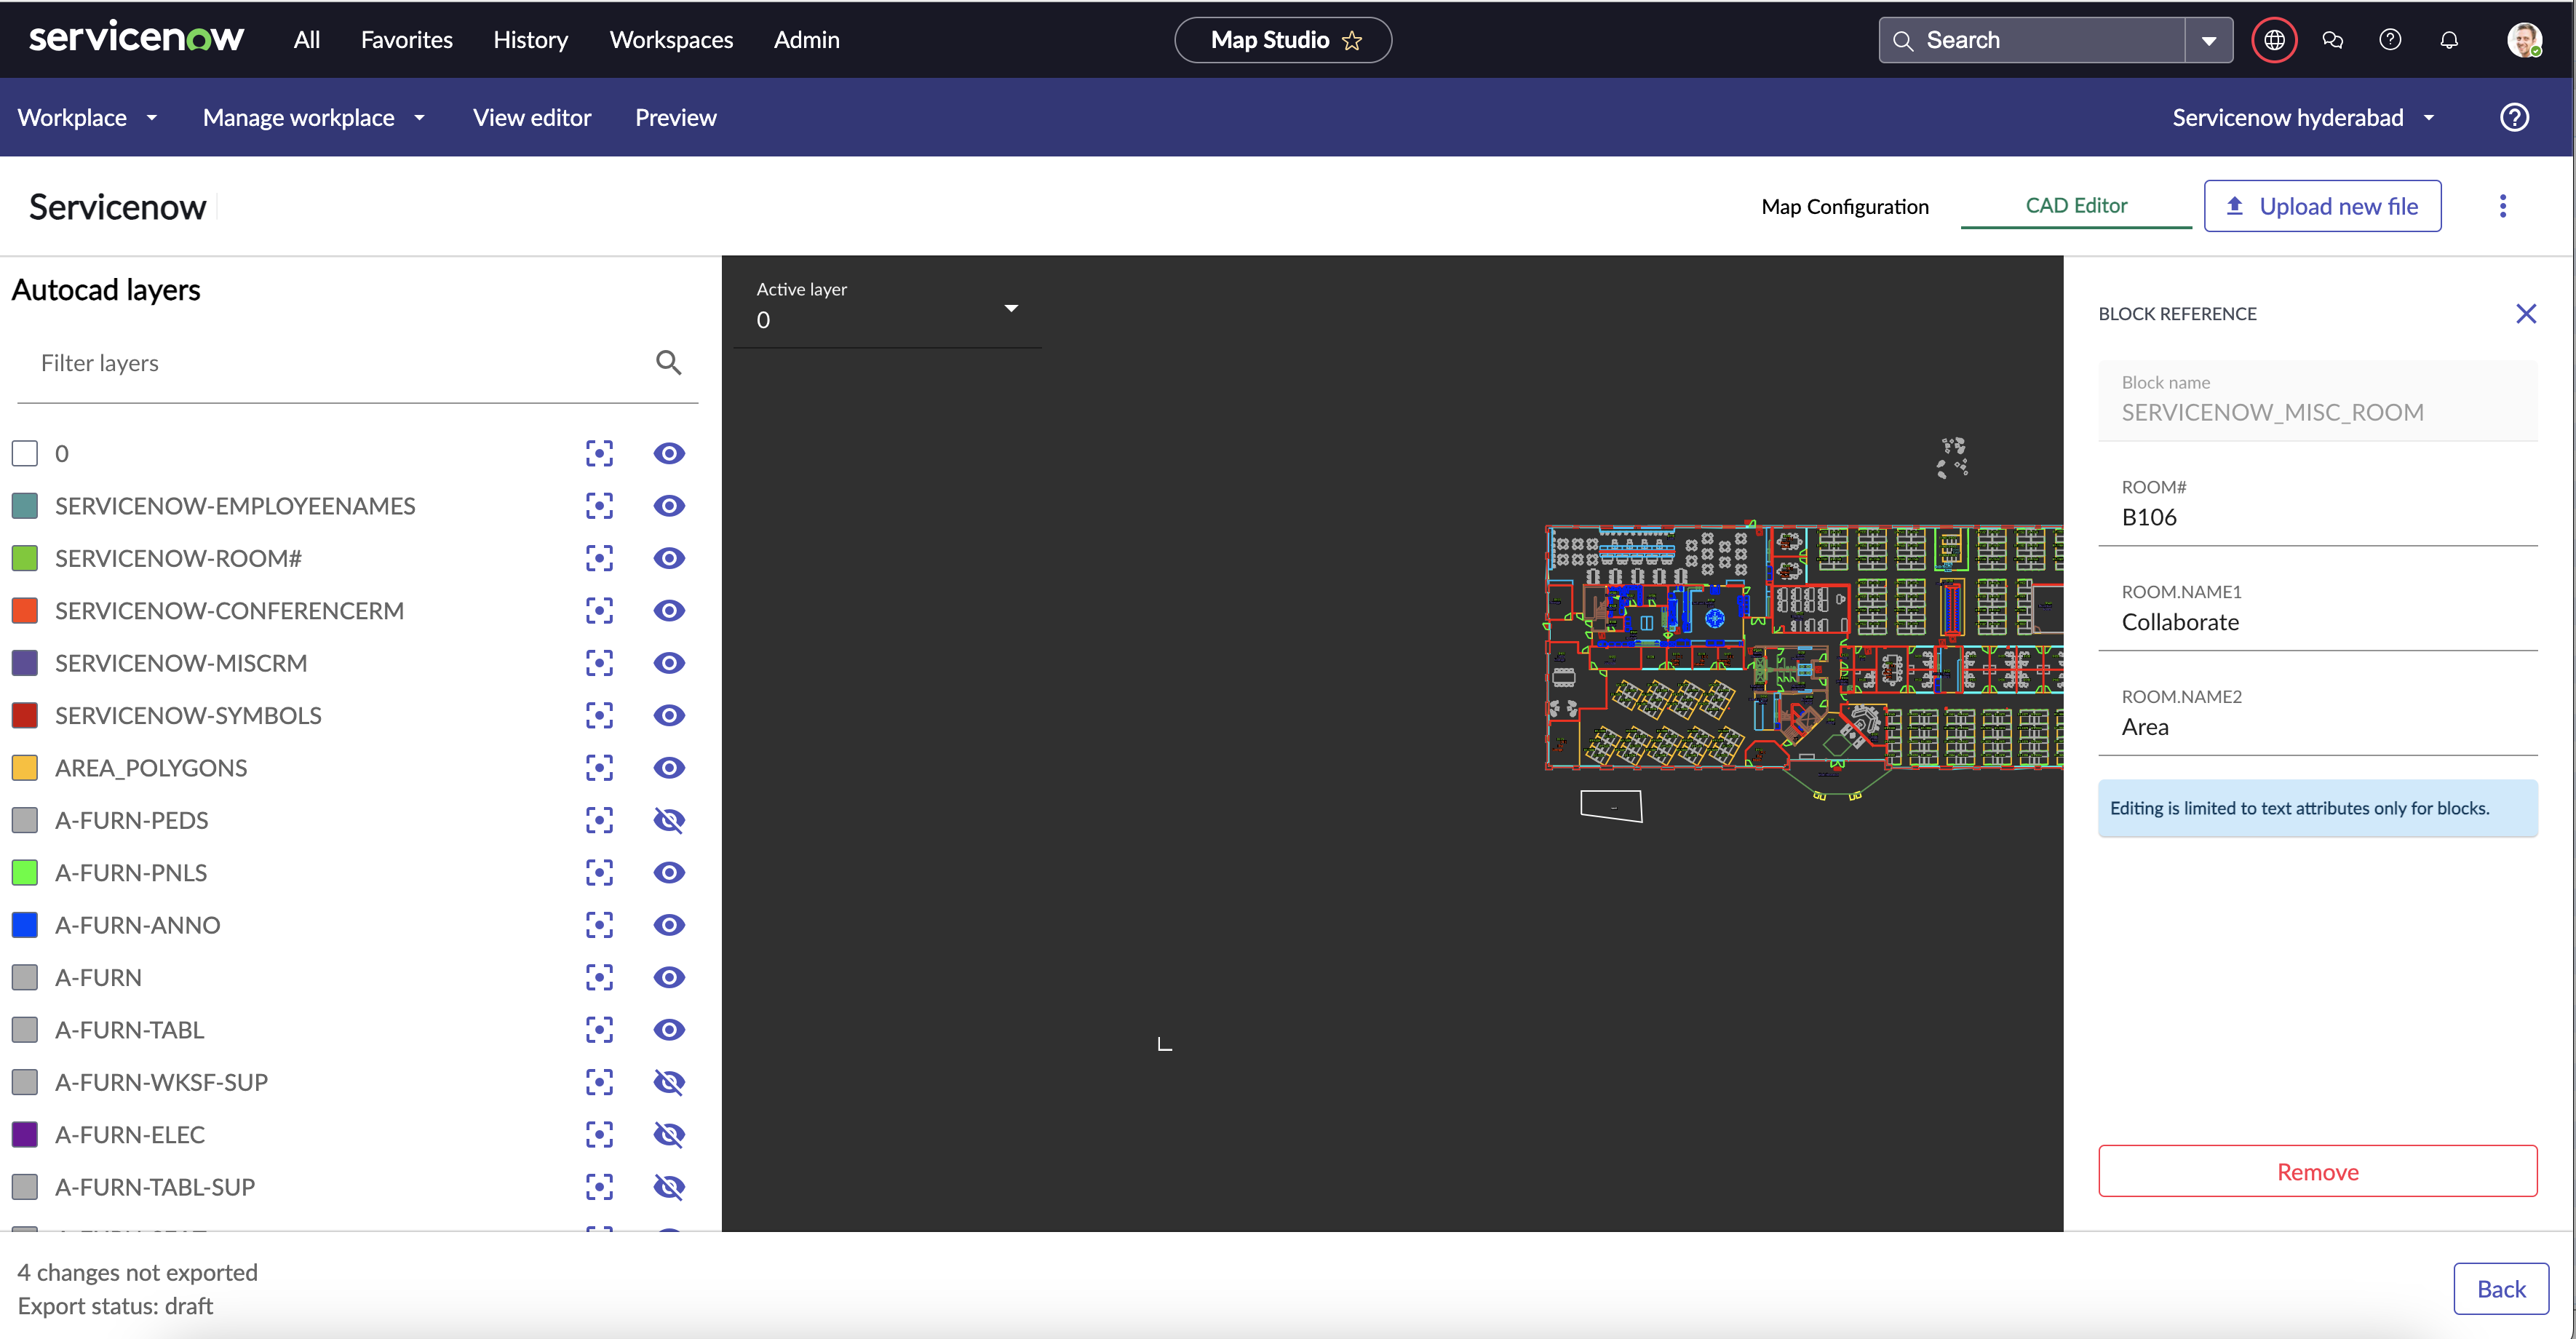Viewport: 2576px width, 1339px height.
Task: Click the Back button
Action: tap(2500, 1289)
